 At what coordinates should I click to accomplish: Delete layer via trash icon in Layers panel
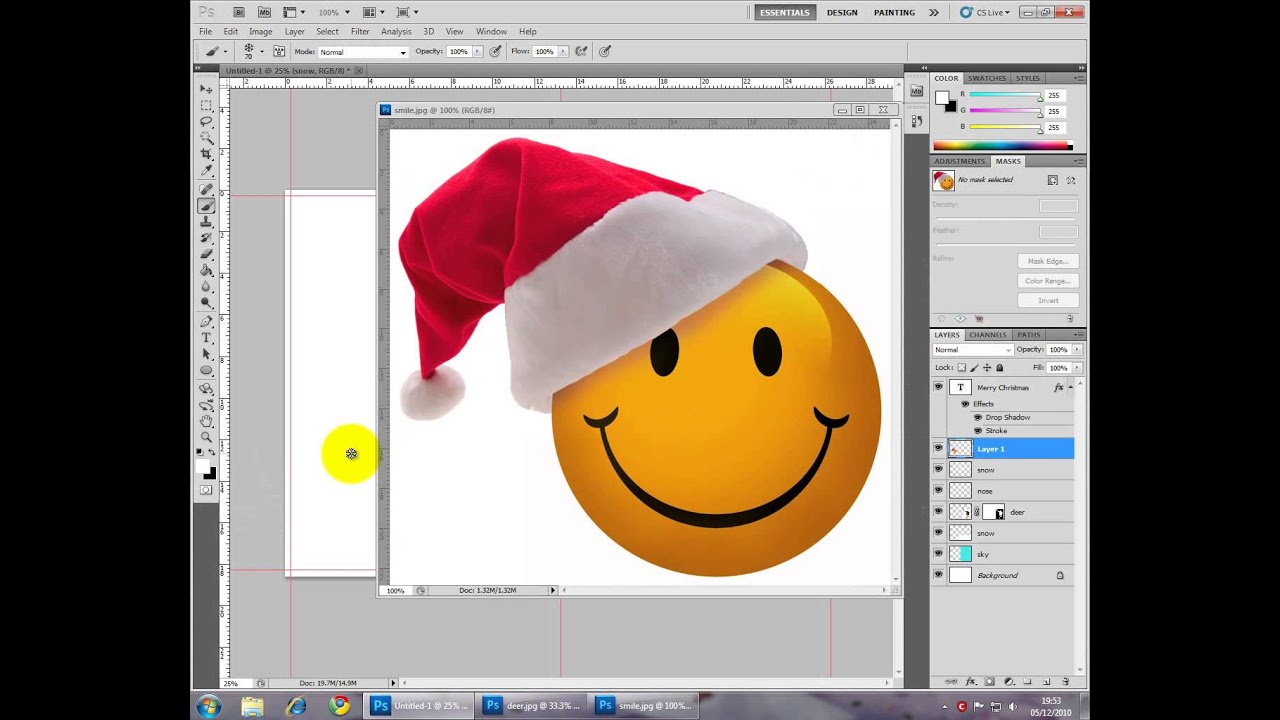click(1066, 681)
